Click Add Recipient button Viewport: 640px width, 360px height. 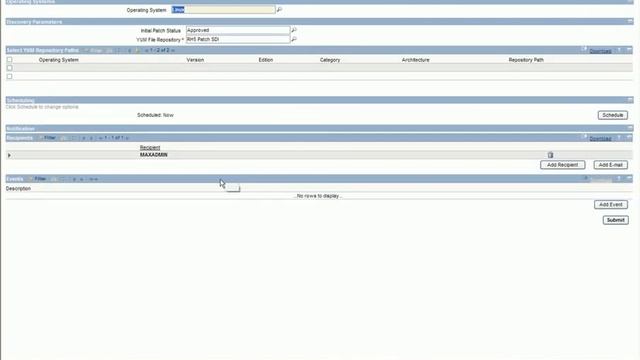562,165
